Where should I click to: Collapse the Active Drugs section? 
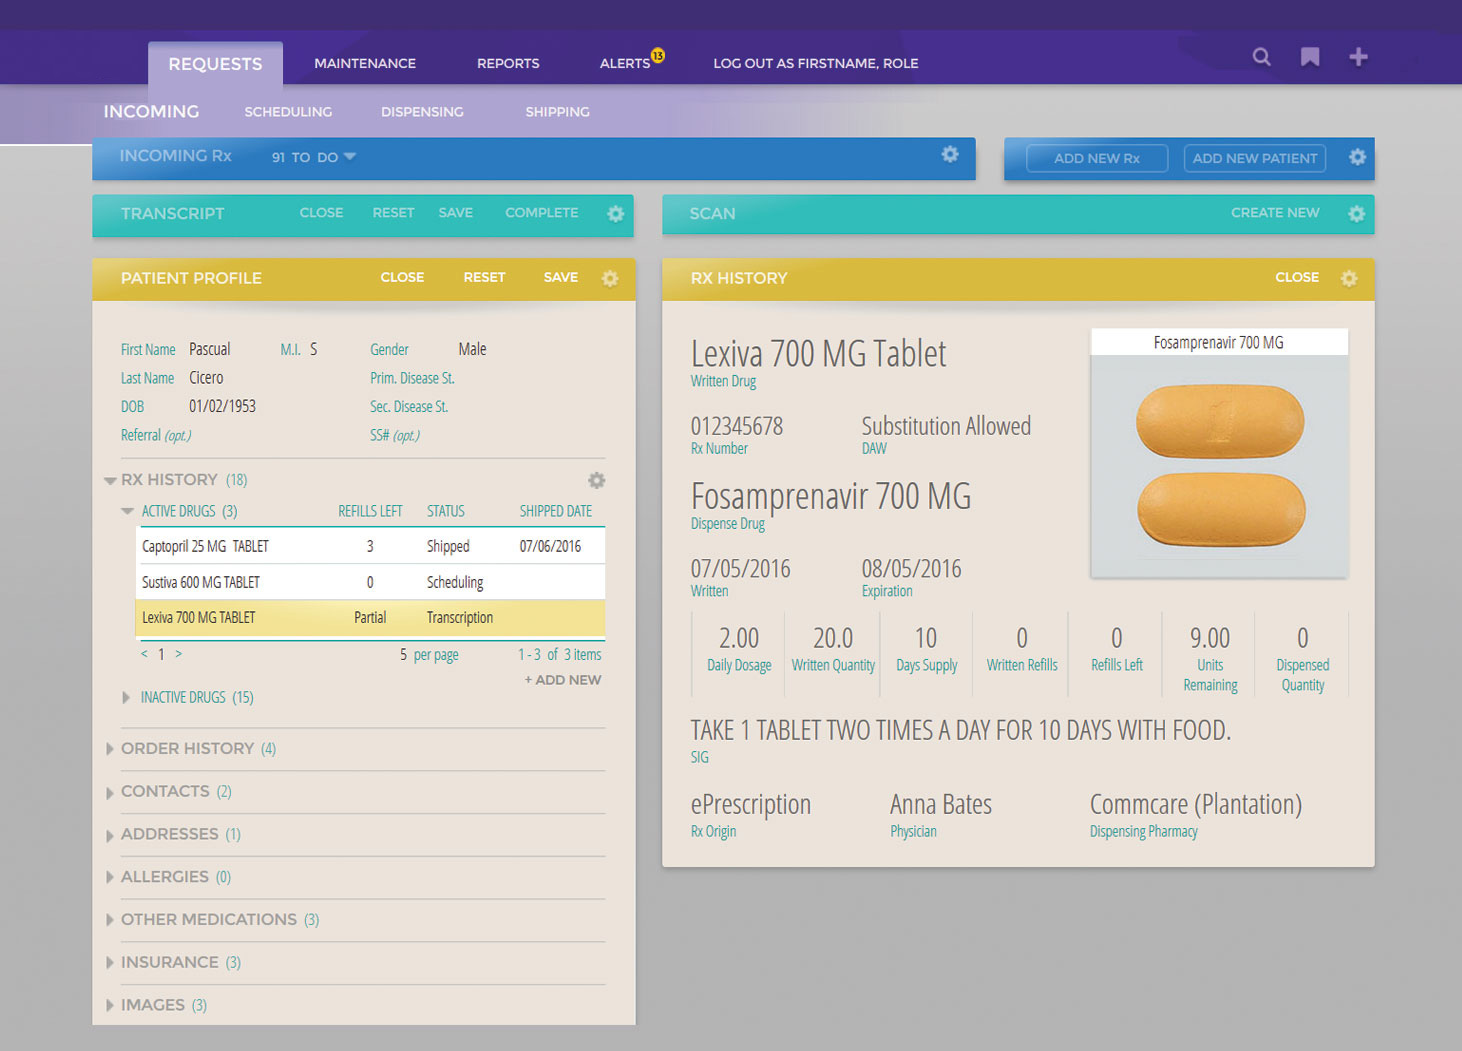point(128,511)
